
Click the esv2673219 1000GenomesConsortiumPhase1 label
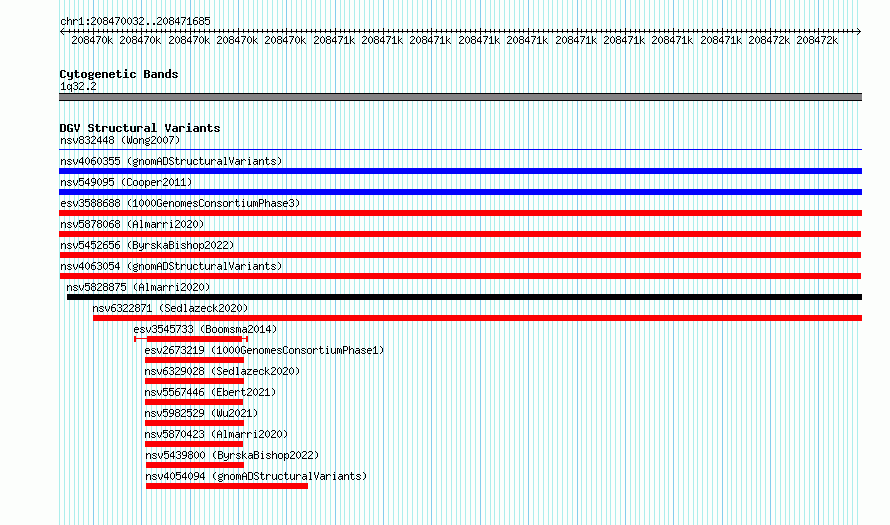264,350
